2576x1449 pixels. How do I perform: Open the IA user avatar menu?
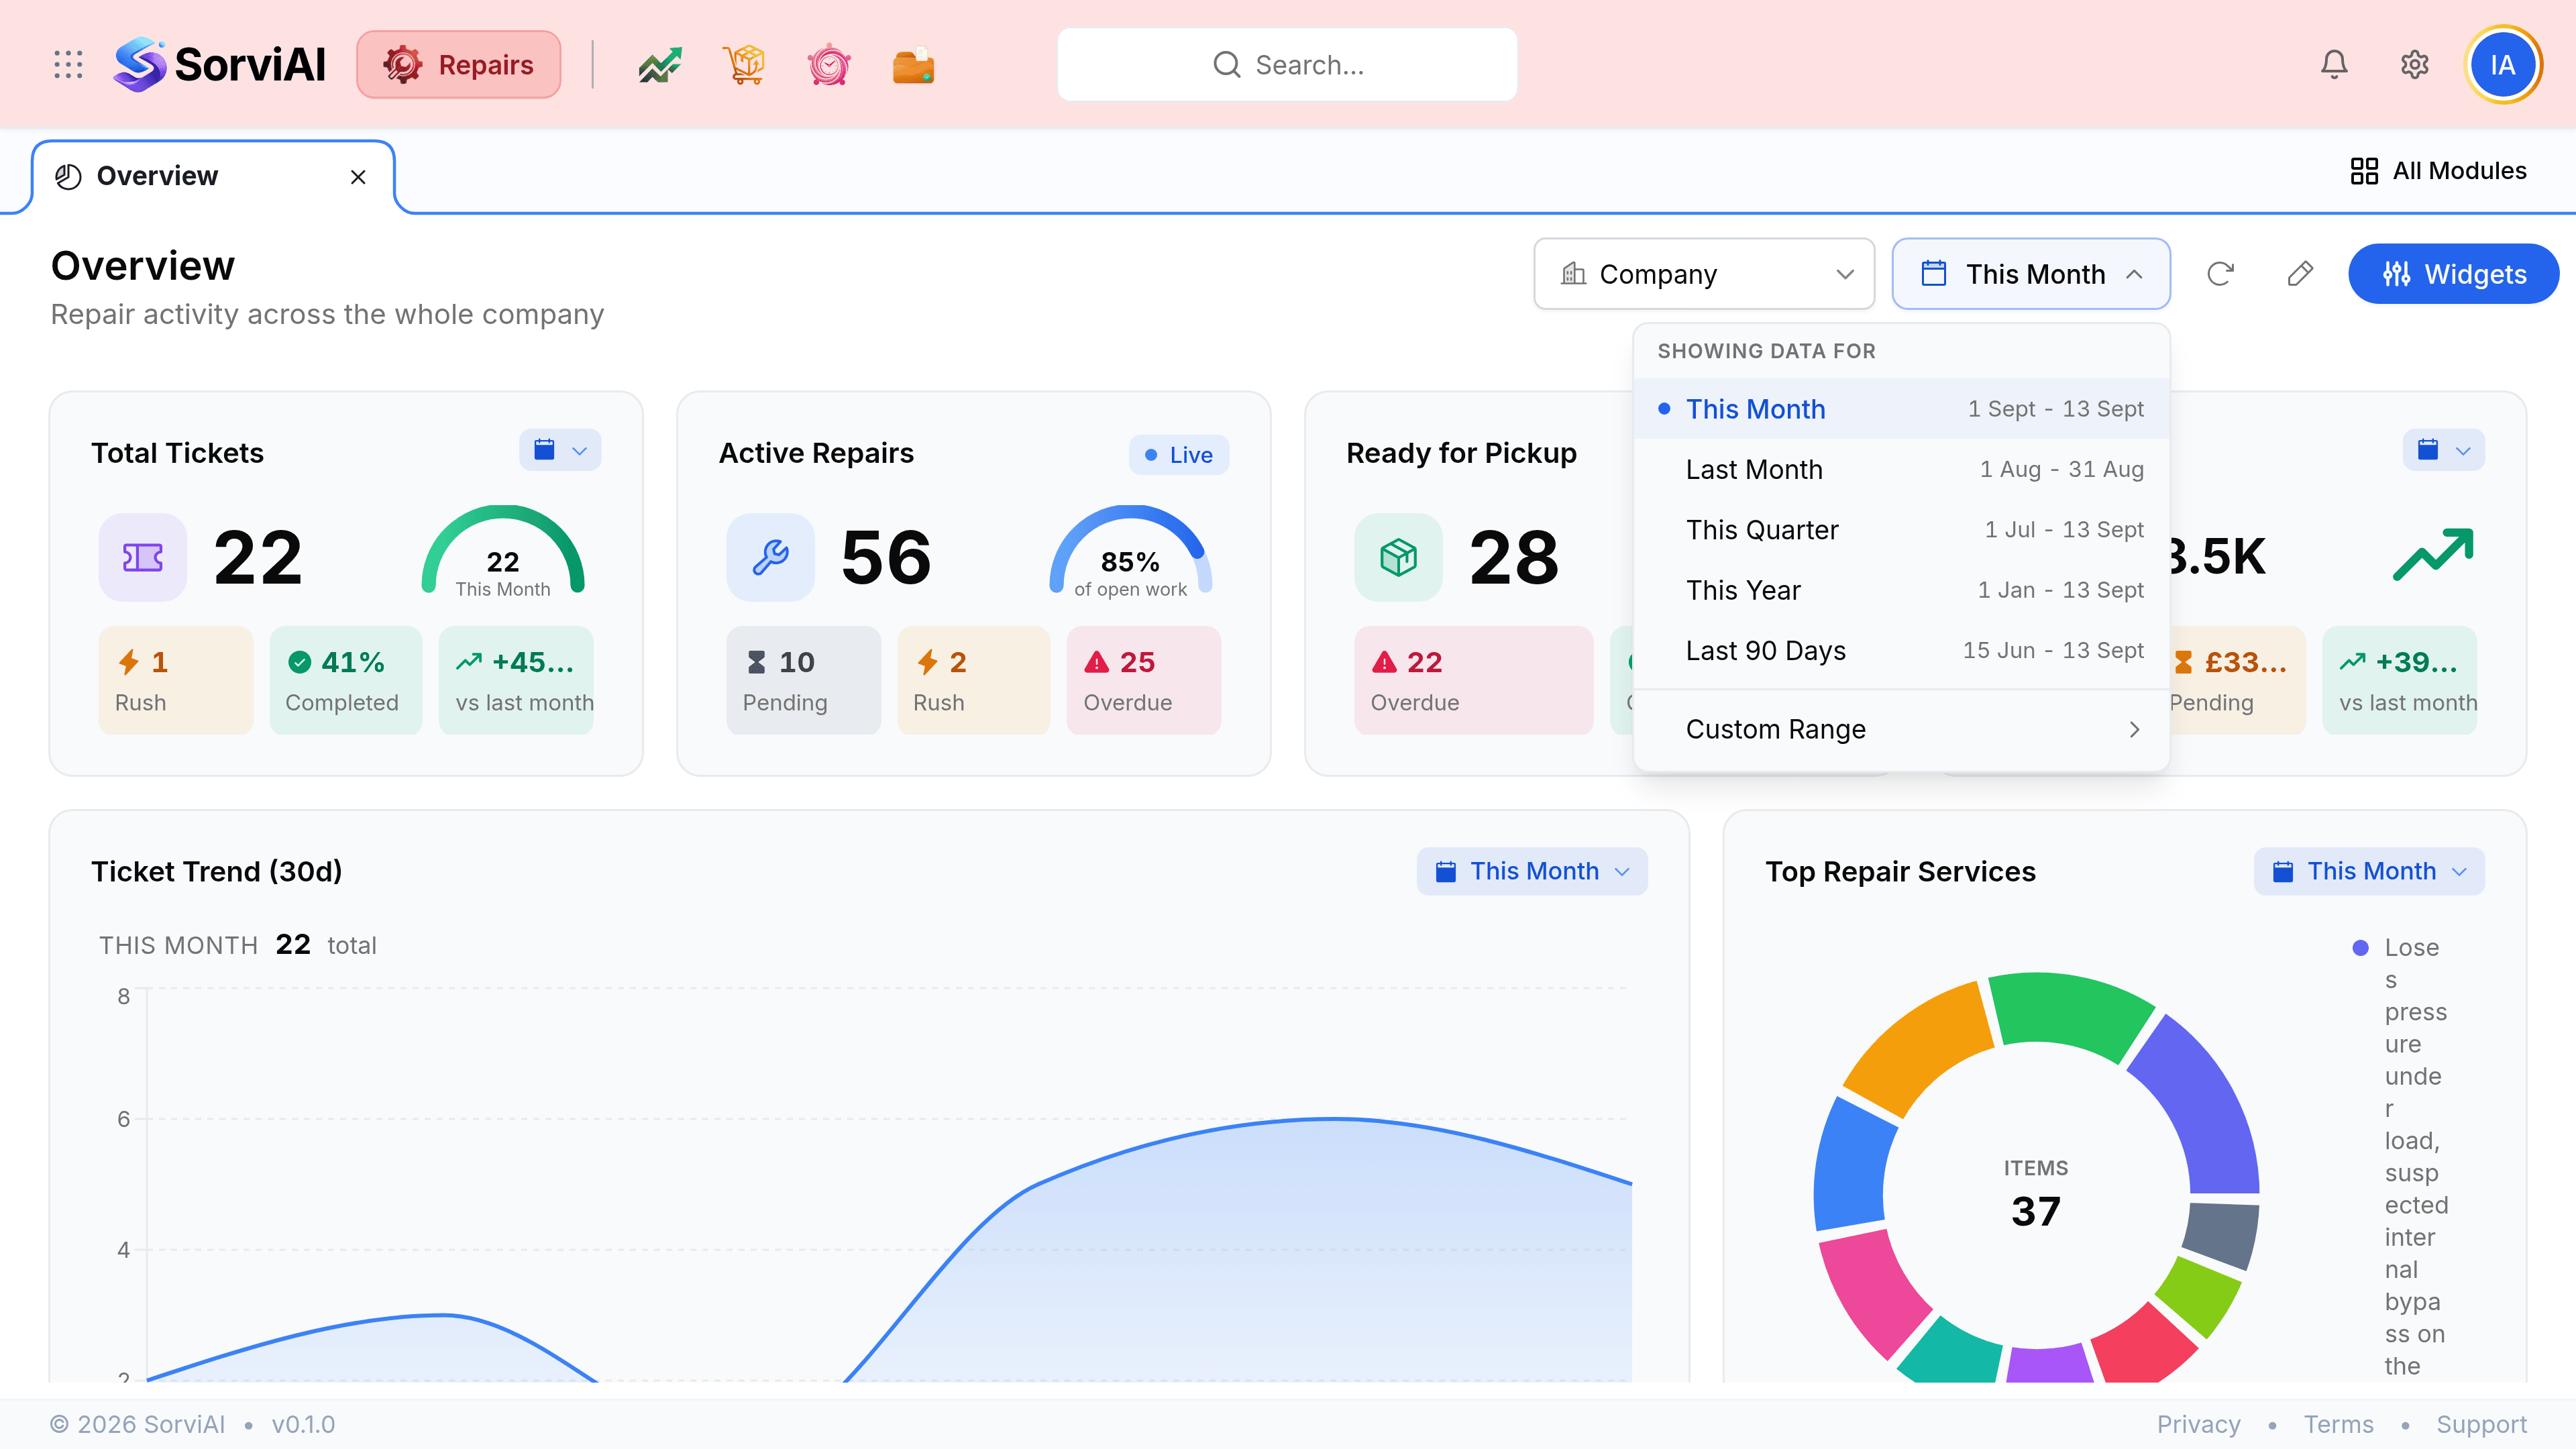pyautogui.click(x=2503, y=65)
